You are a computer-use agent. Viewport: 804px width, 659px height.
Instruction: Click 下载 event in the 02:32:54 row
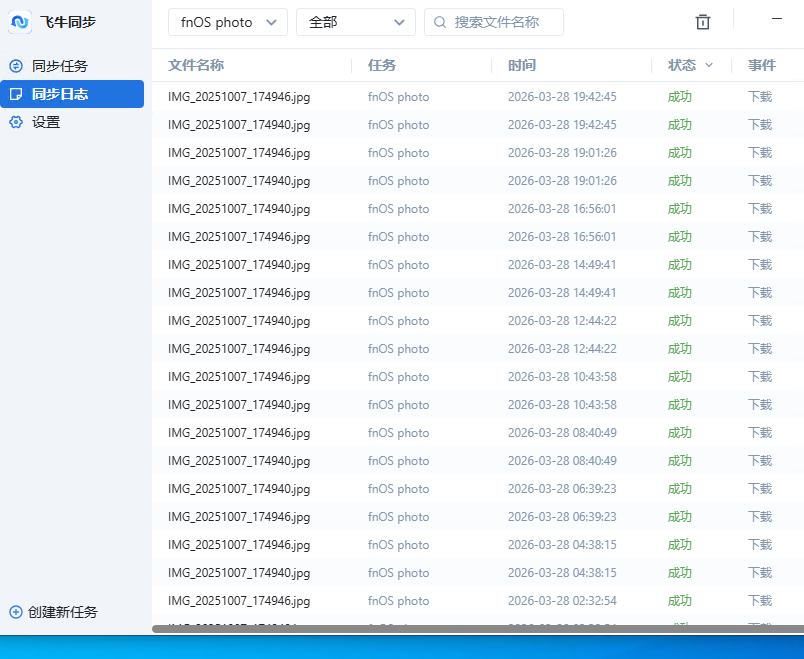coord(760,601)
